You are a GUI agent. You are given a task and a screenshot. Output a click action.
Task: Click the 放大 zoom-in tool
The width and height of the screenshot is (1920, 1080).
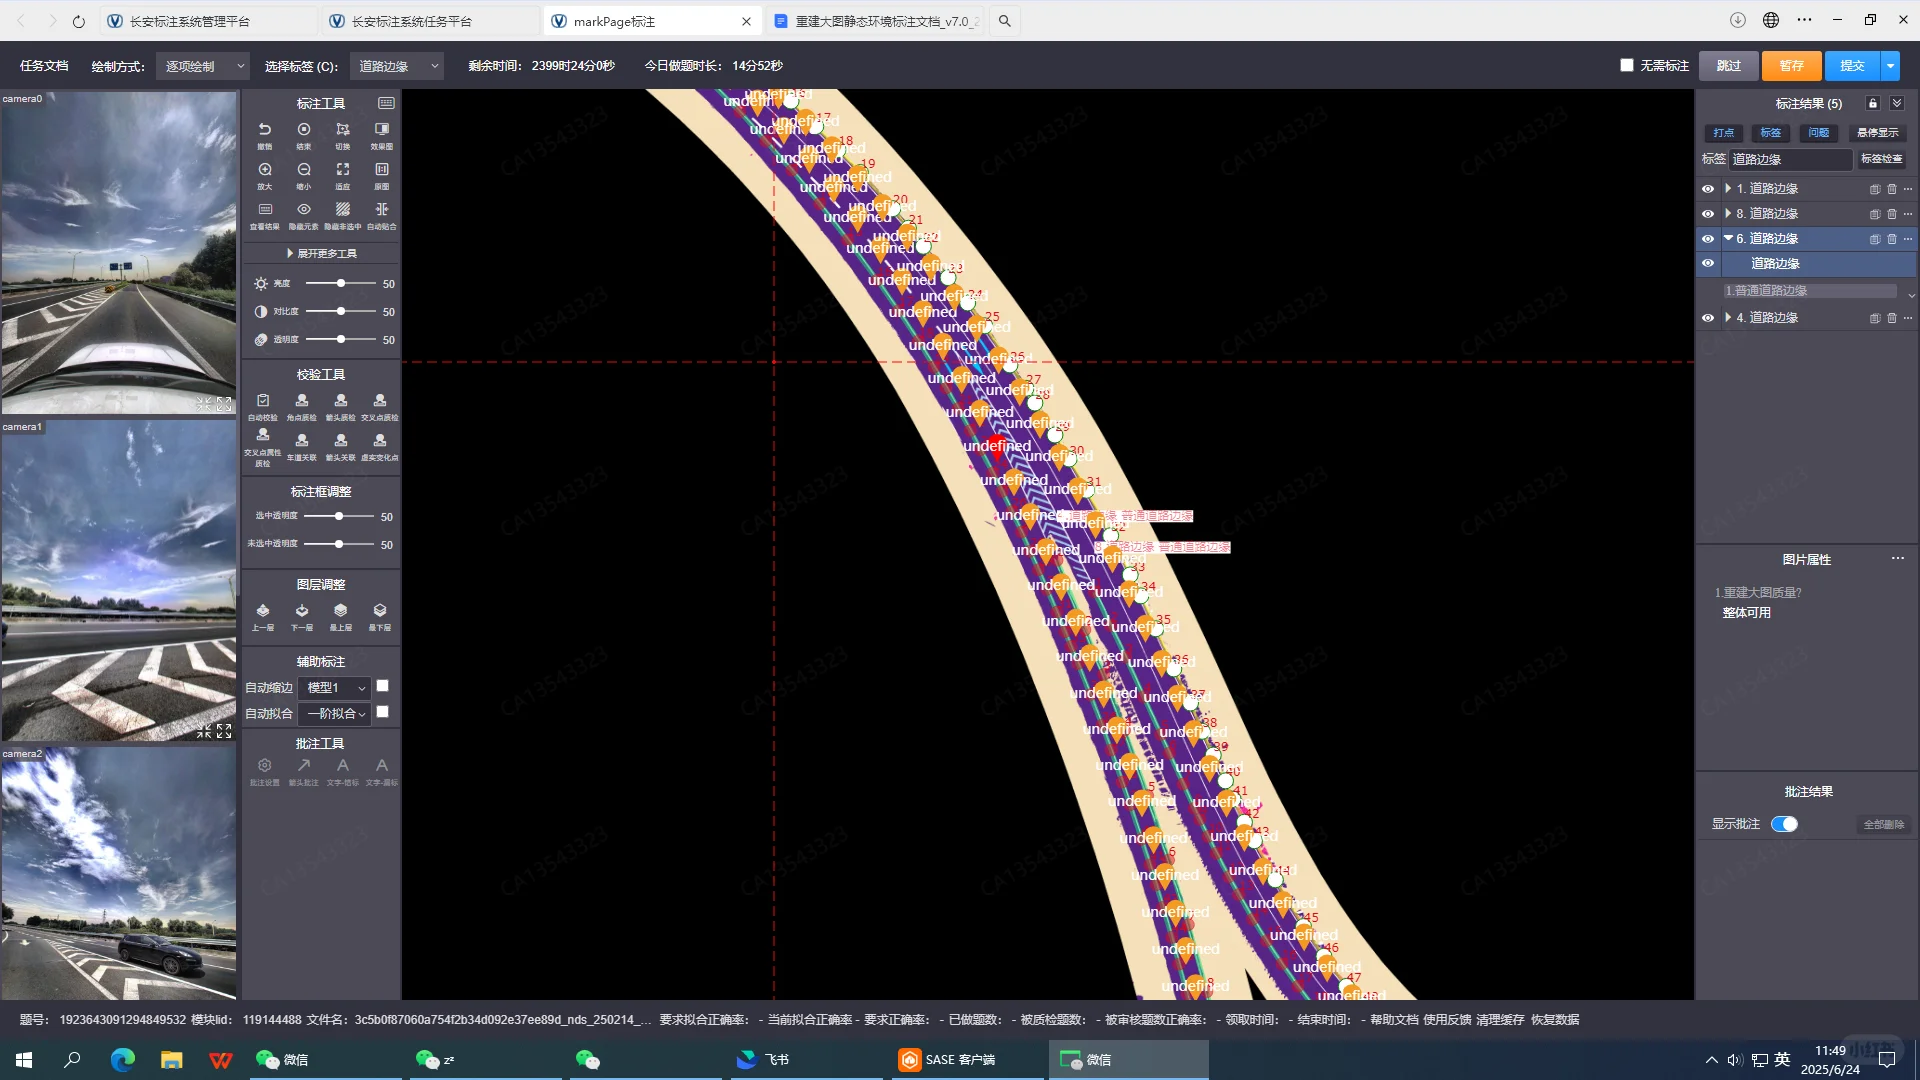tap(264, 170)
